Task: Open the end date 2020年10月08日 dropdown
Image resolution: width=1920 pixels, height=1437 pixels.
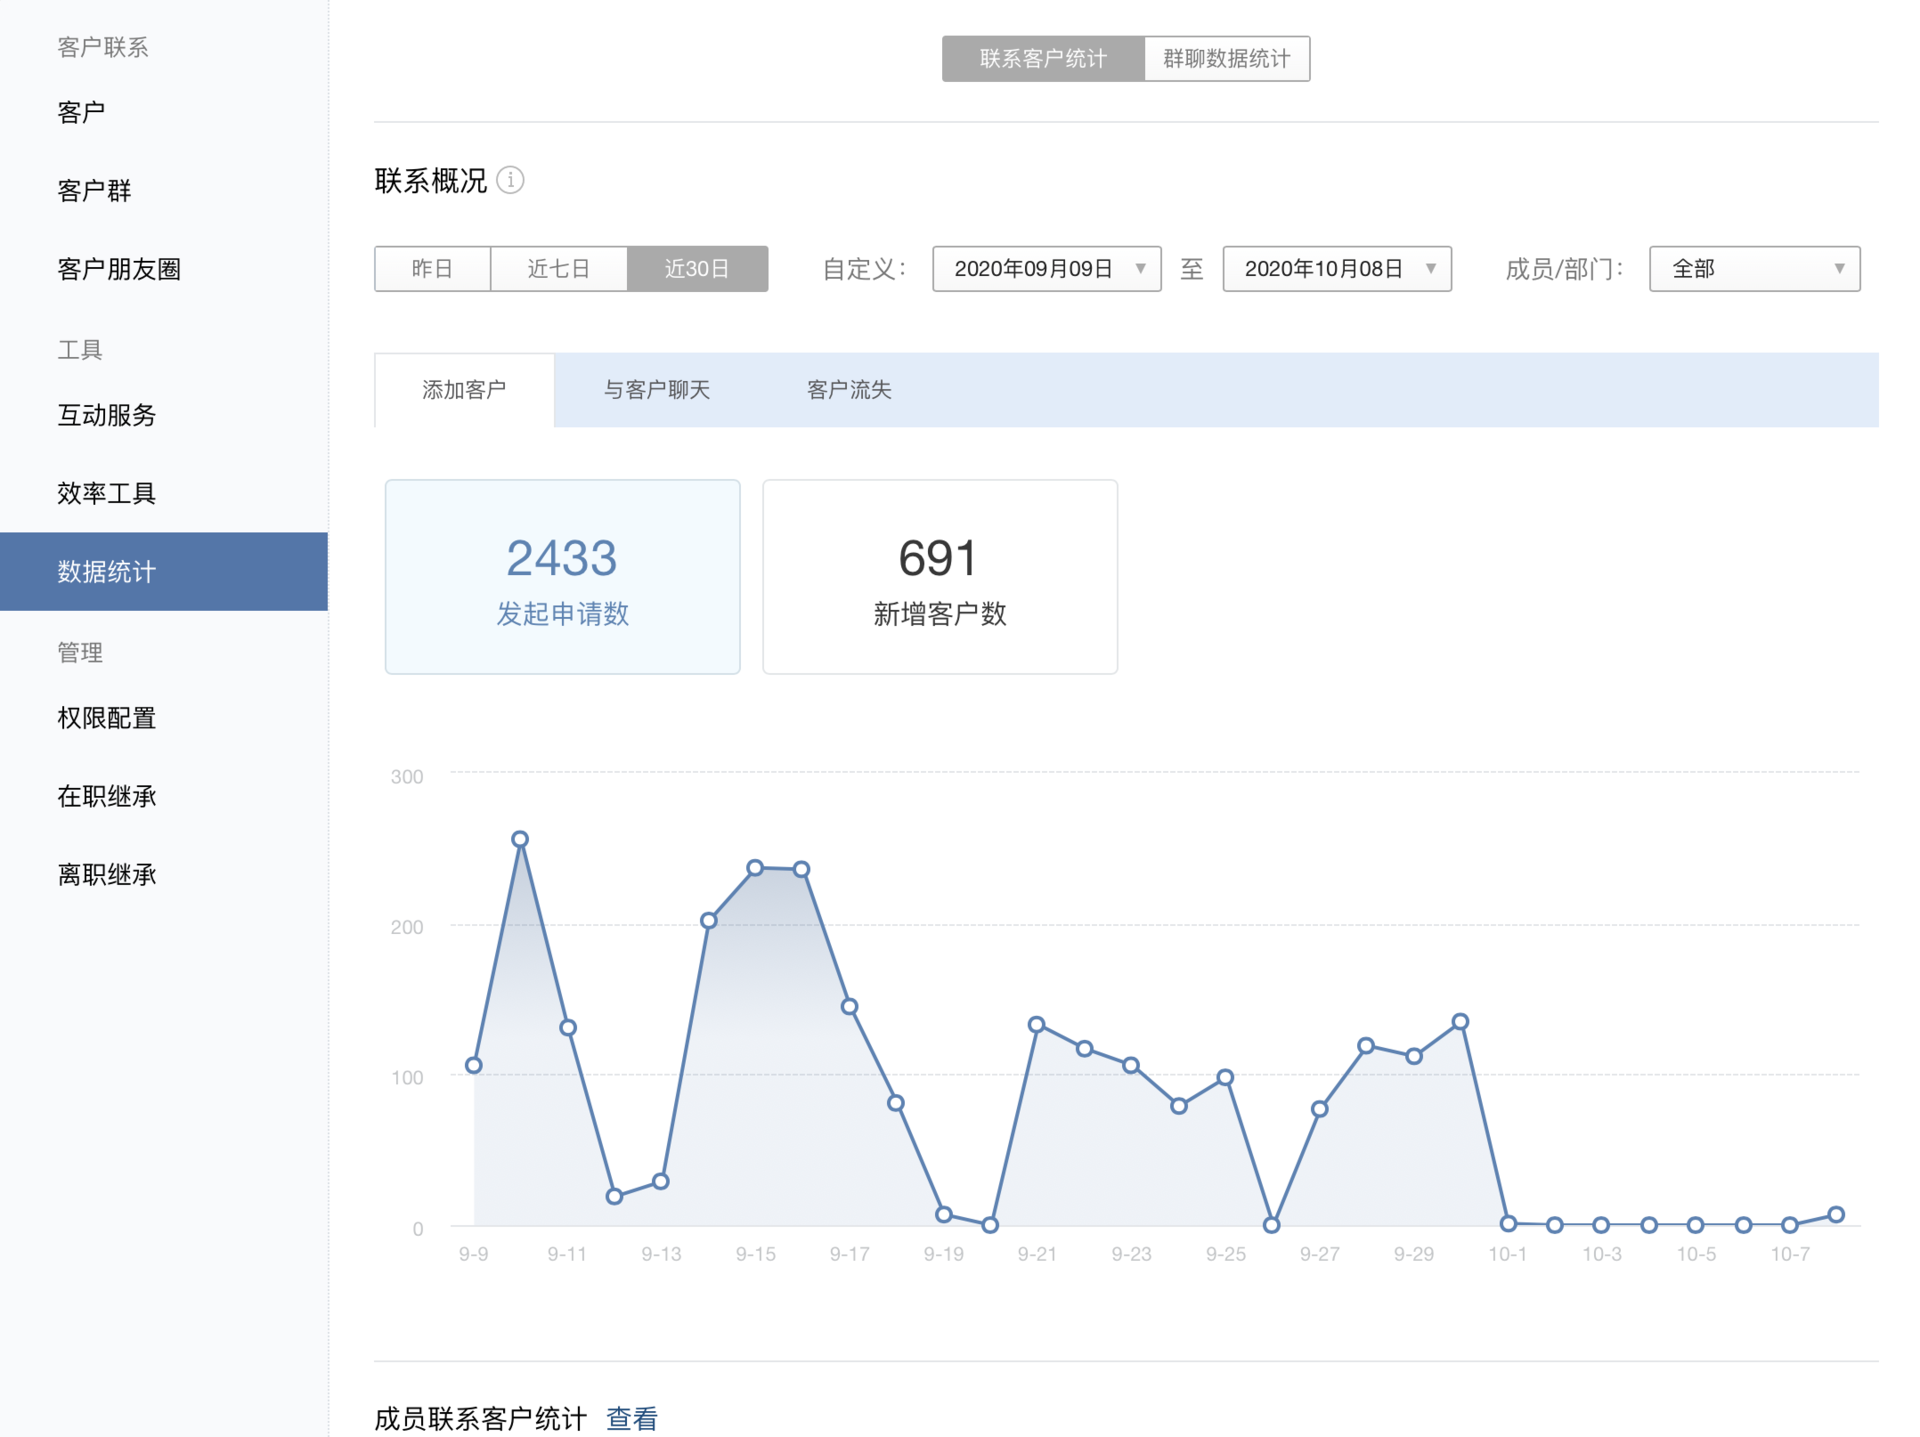Action: (1336, 269)
